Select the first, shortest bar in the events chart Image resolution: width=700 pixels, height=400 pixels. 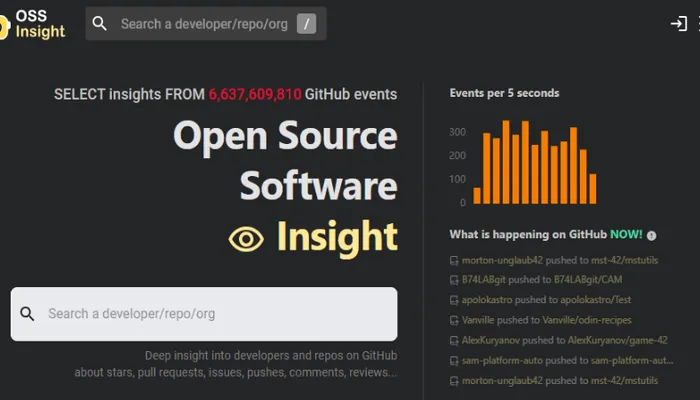(x=477, y=195)
